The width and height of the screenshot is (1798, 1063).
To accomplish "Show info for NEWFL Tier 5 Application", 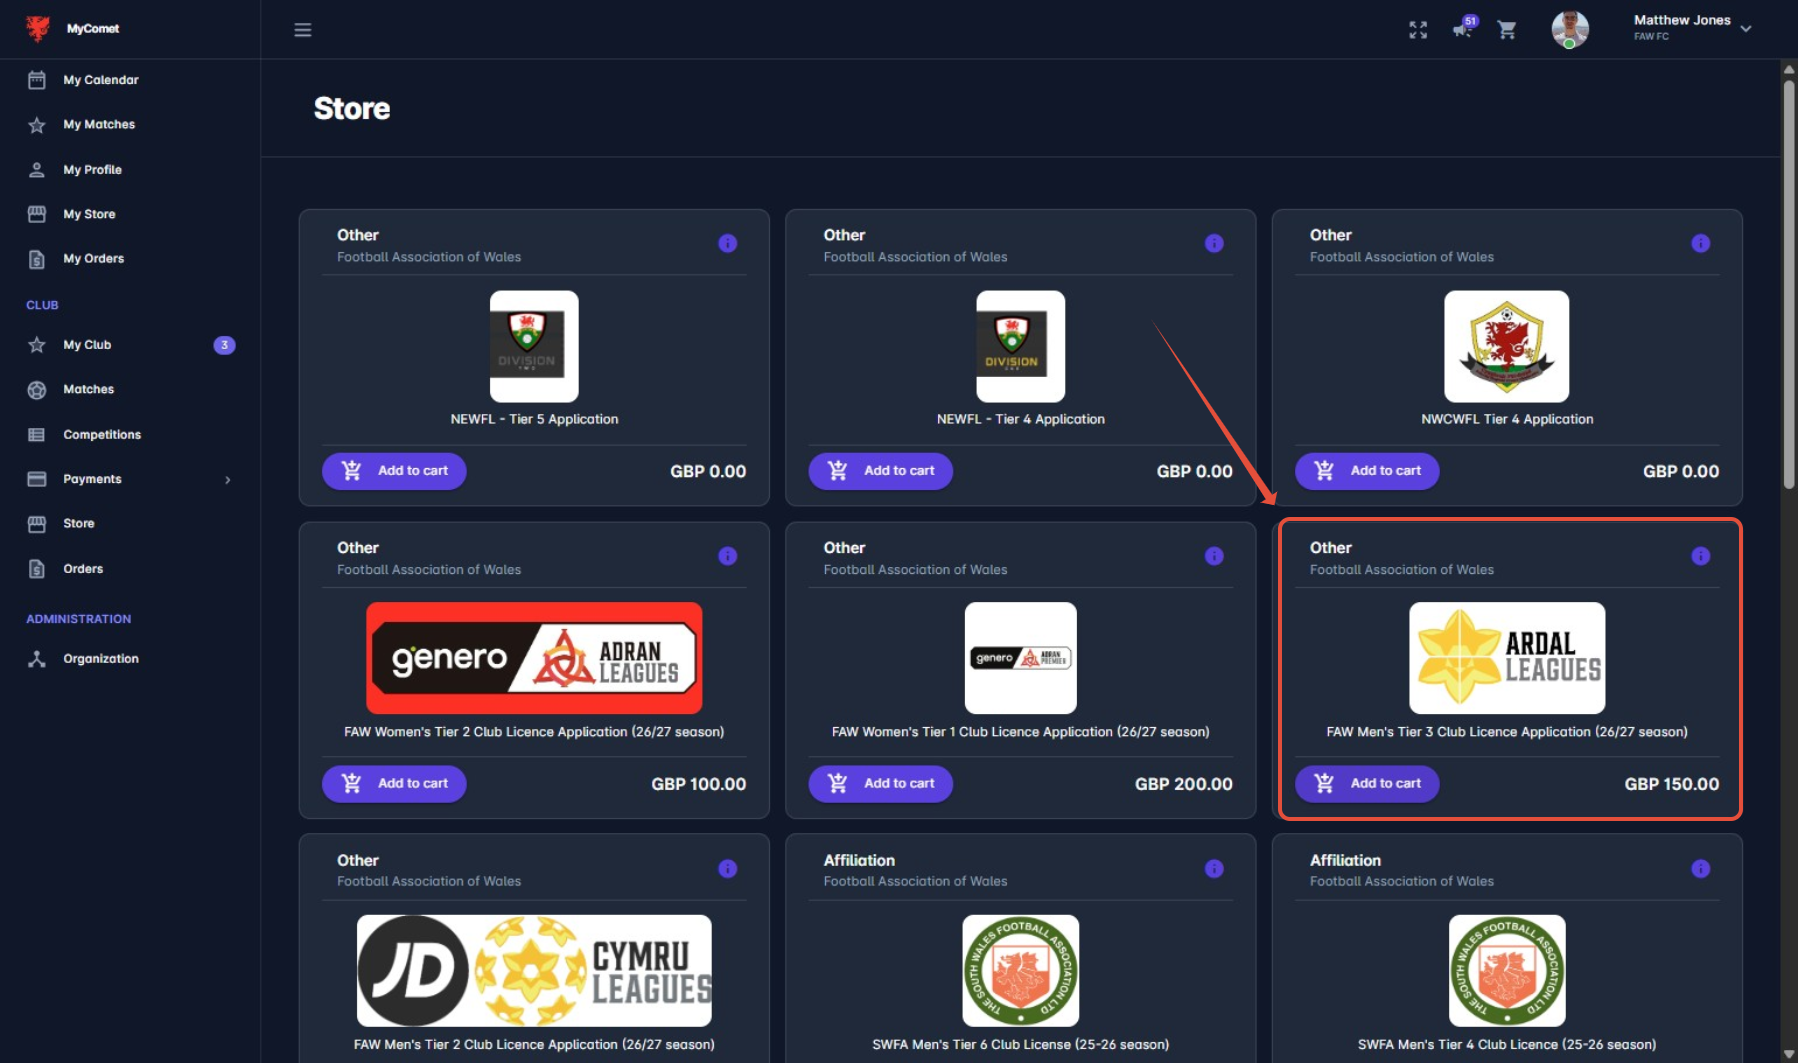I will pos(728,243).
